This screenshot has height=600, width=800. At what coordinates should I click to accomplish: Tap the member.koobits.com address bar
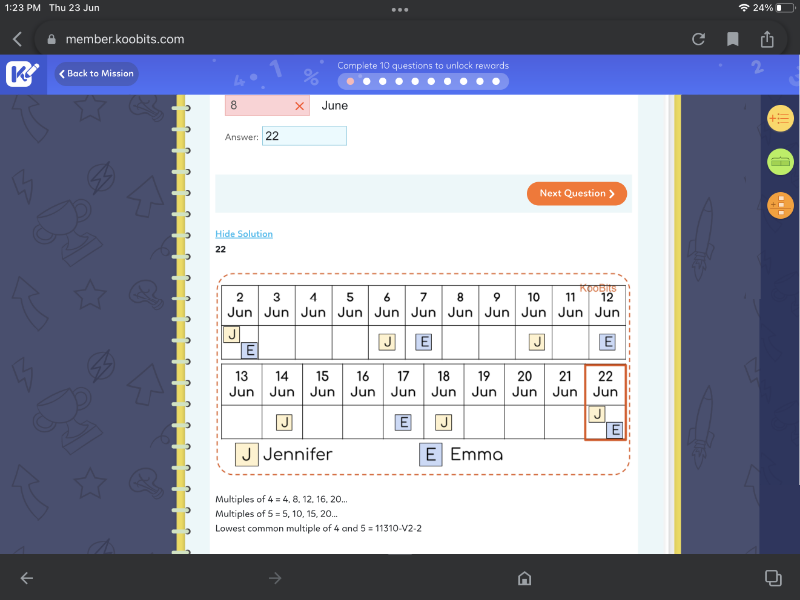pos(125,39)
